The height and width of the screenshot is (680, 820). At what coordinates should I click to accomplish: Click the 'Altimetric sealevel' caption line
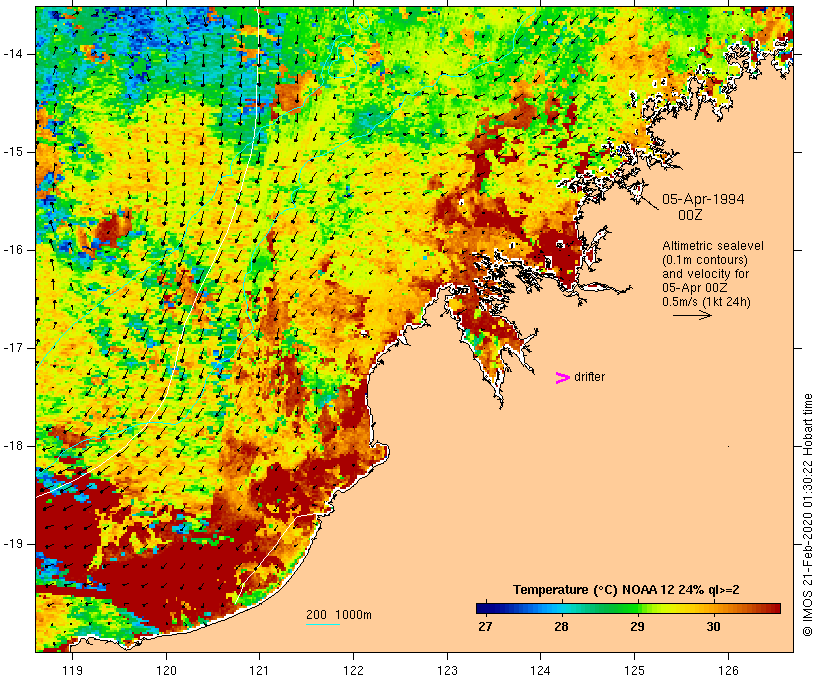(x=712, y=245)
